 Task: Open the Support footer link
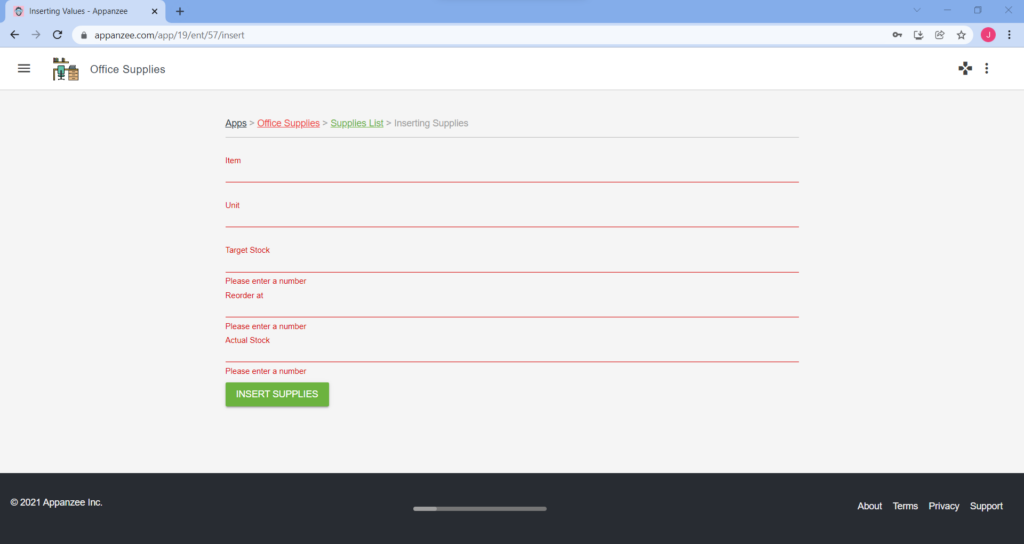(x=986, y=506)
